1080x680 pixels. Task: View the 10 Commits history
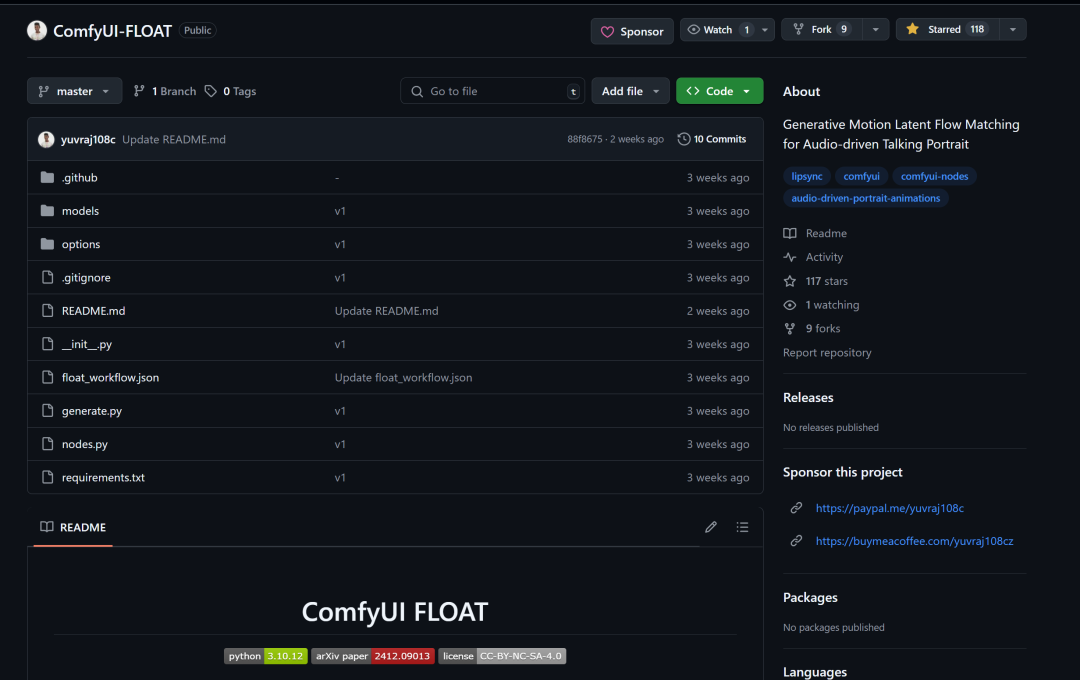pyautogui.click(x=712, y=139)
